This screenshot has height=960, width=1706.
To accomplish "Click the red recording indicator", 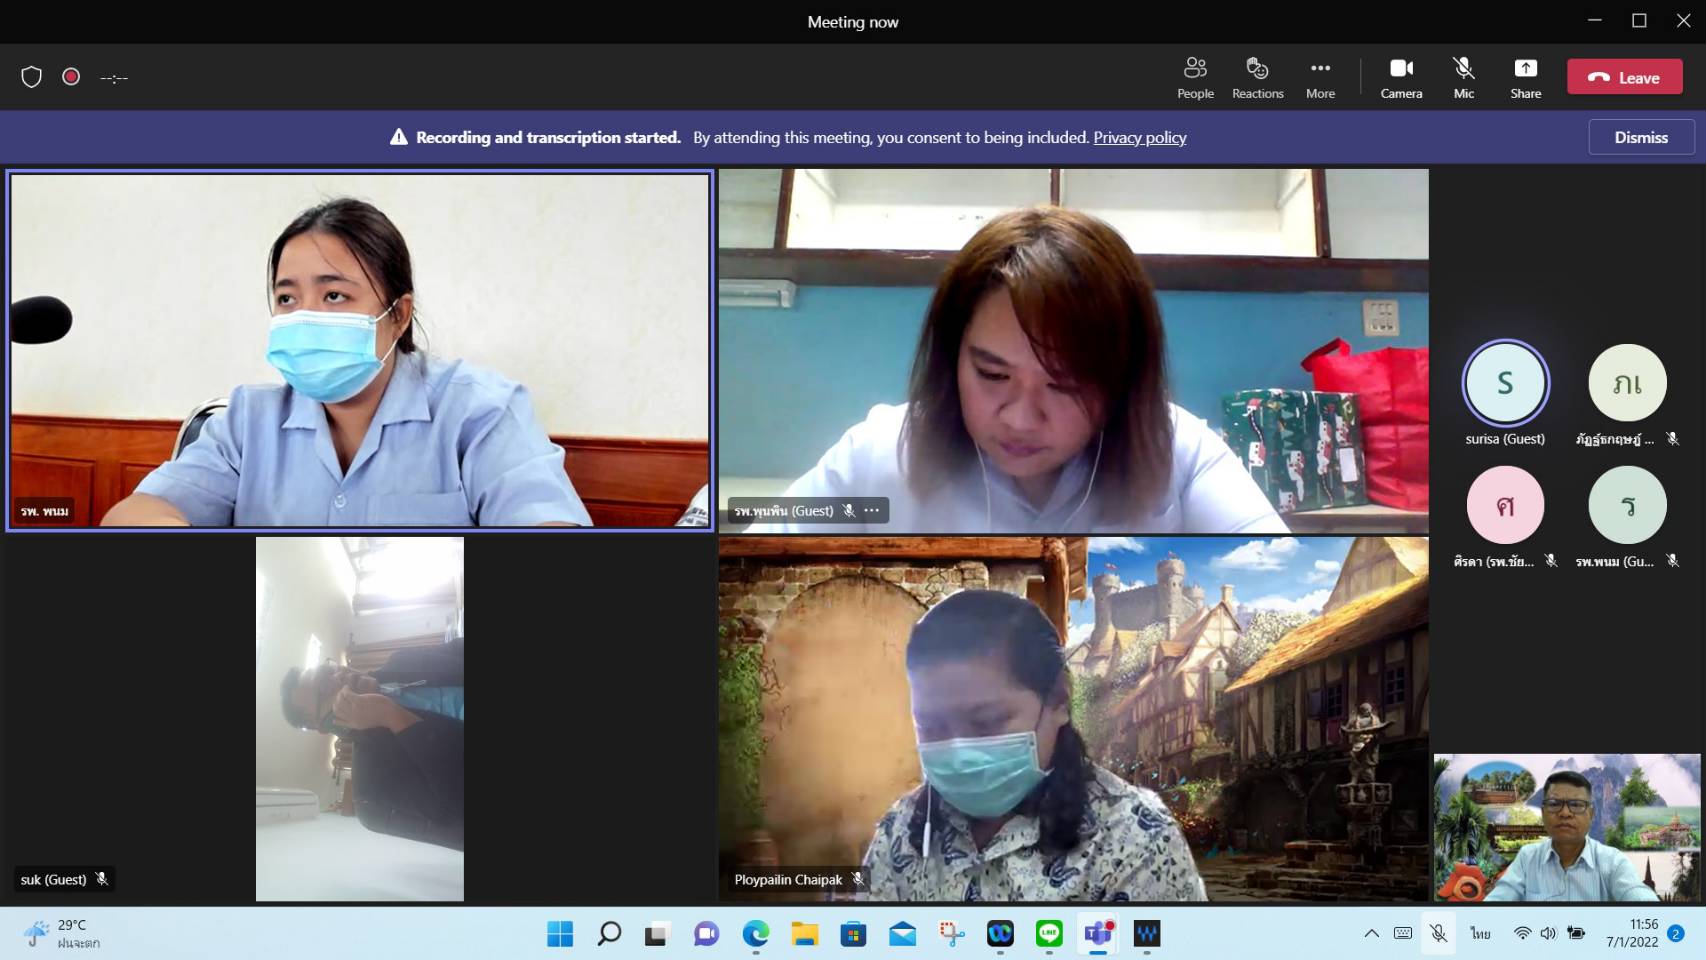I will [71, 77].
